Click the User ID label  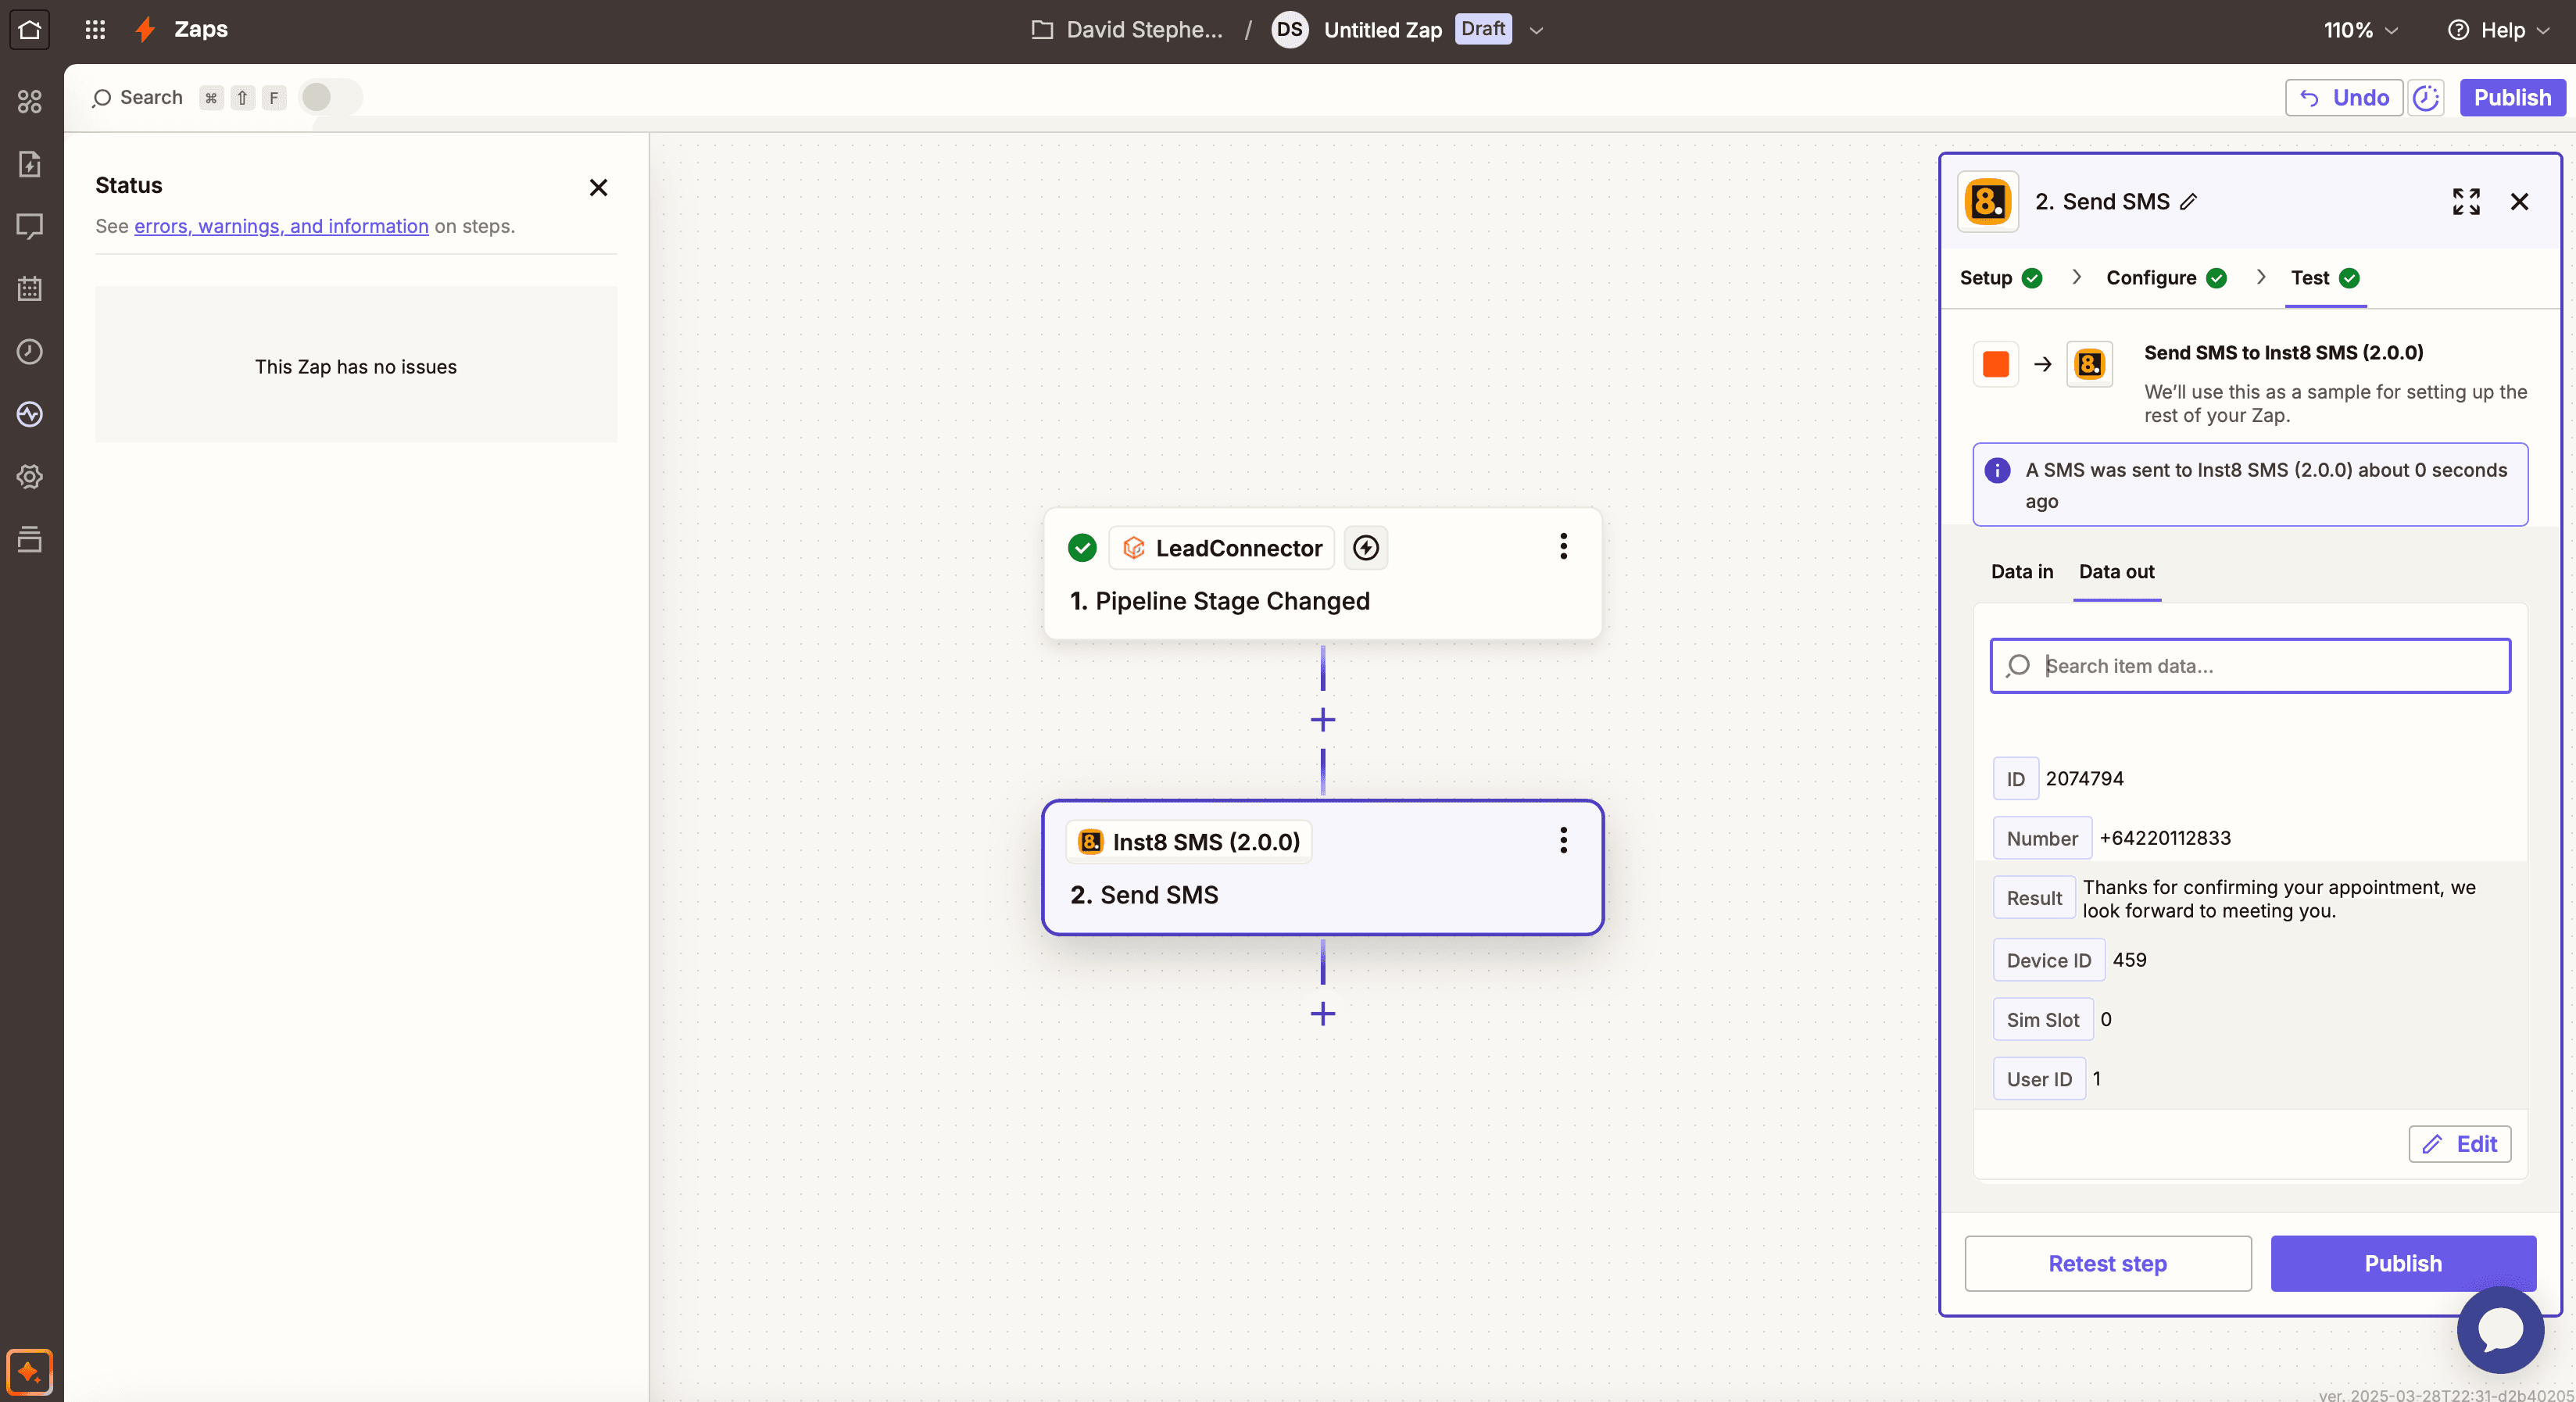[2039, 1079]
